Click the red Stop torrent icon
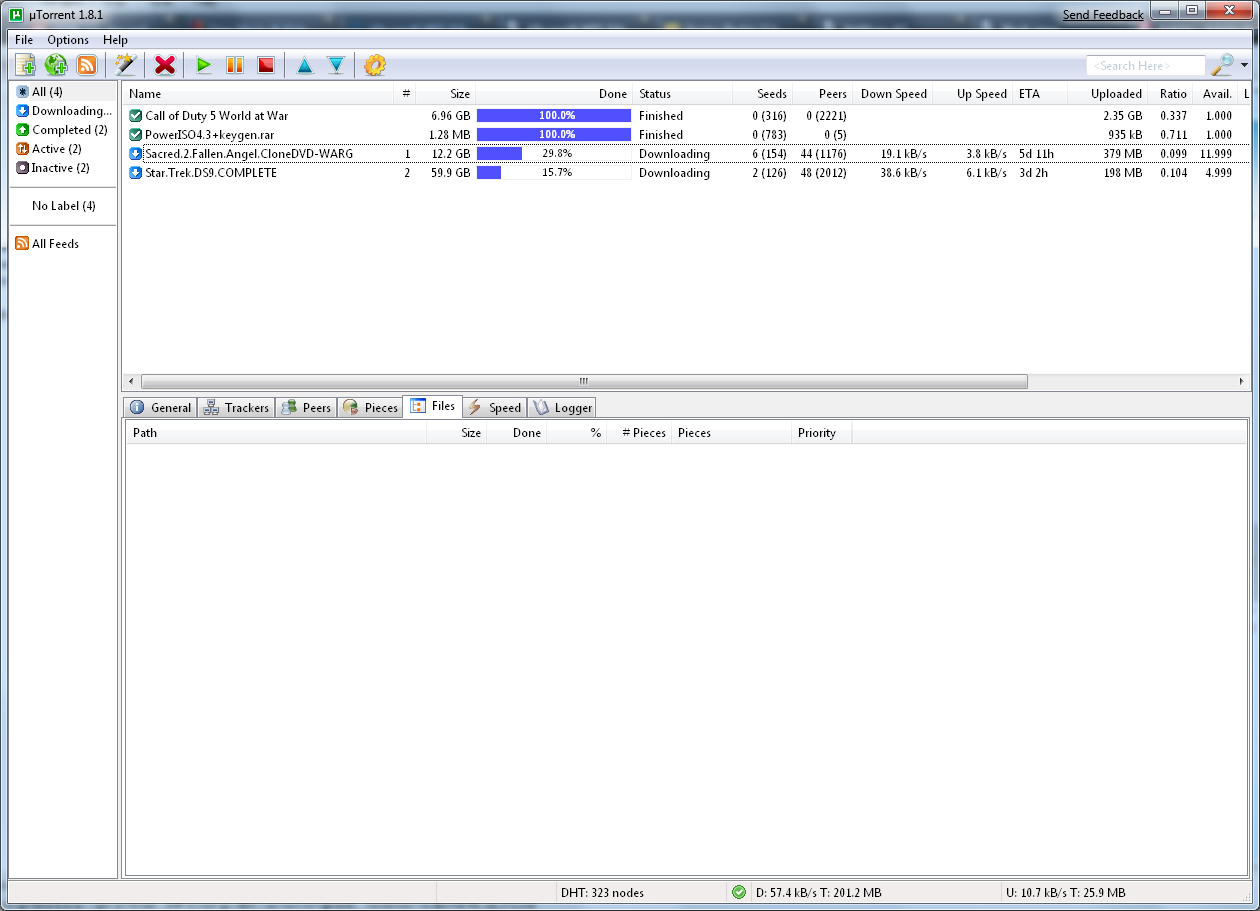The height and width of the screenshot is (911, 1260). (266, 65)
